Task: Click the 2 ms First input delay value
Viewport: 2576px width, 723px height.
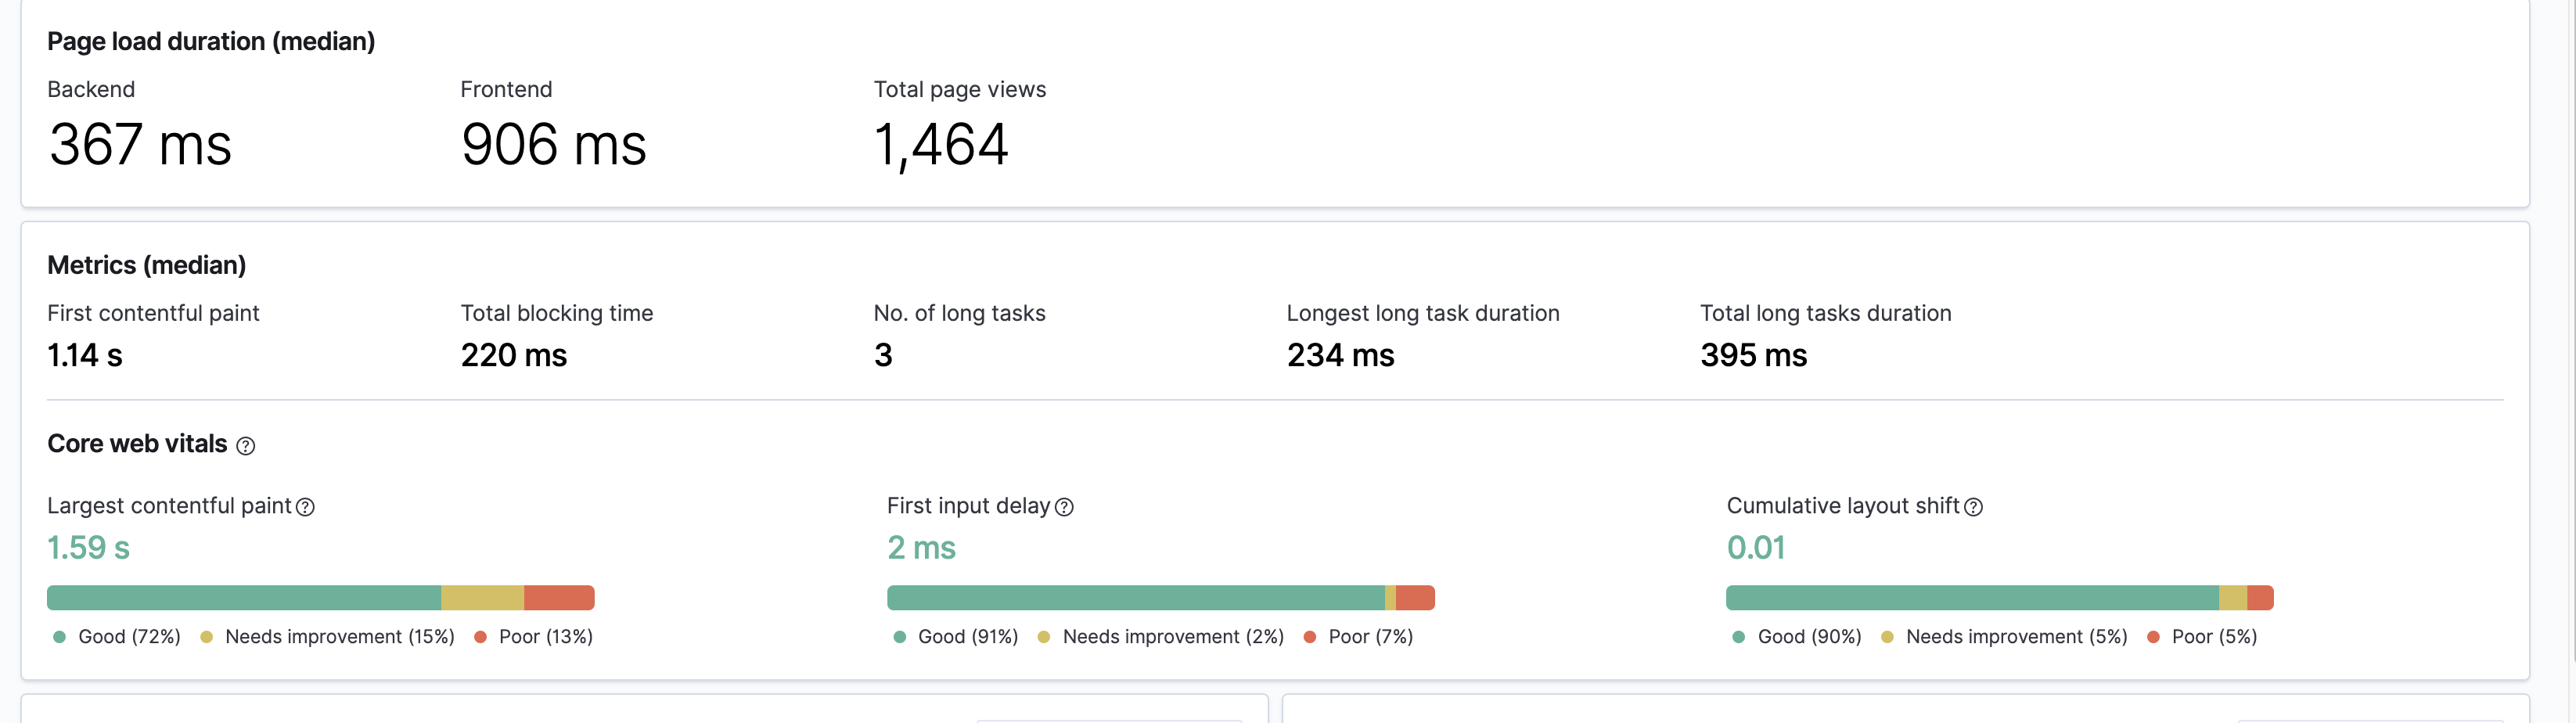Action: (922, 548)
